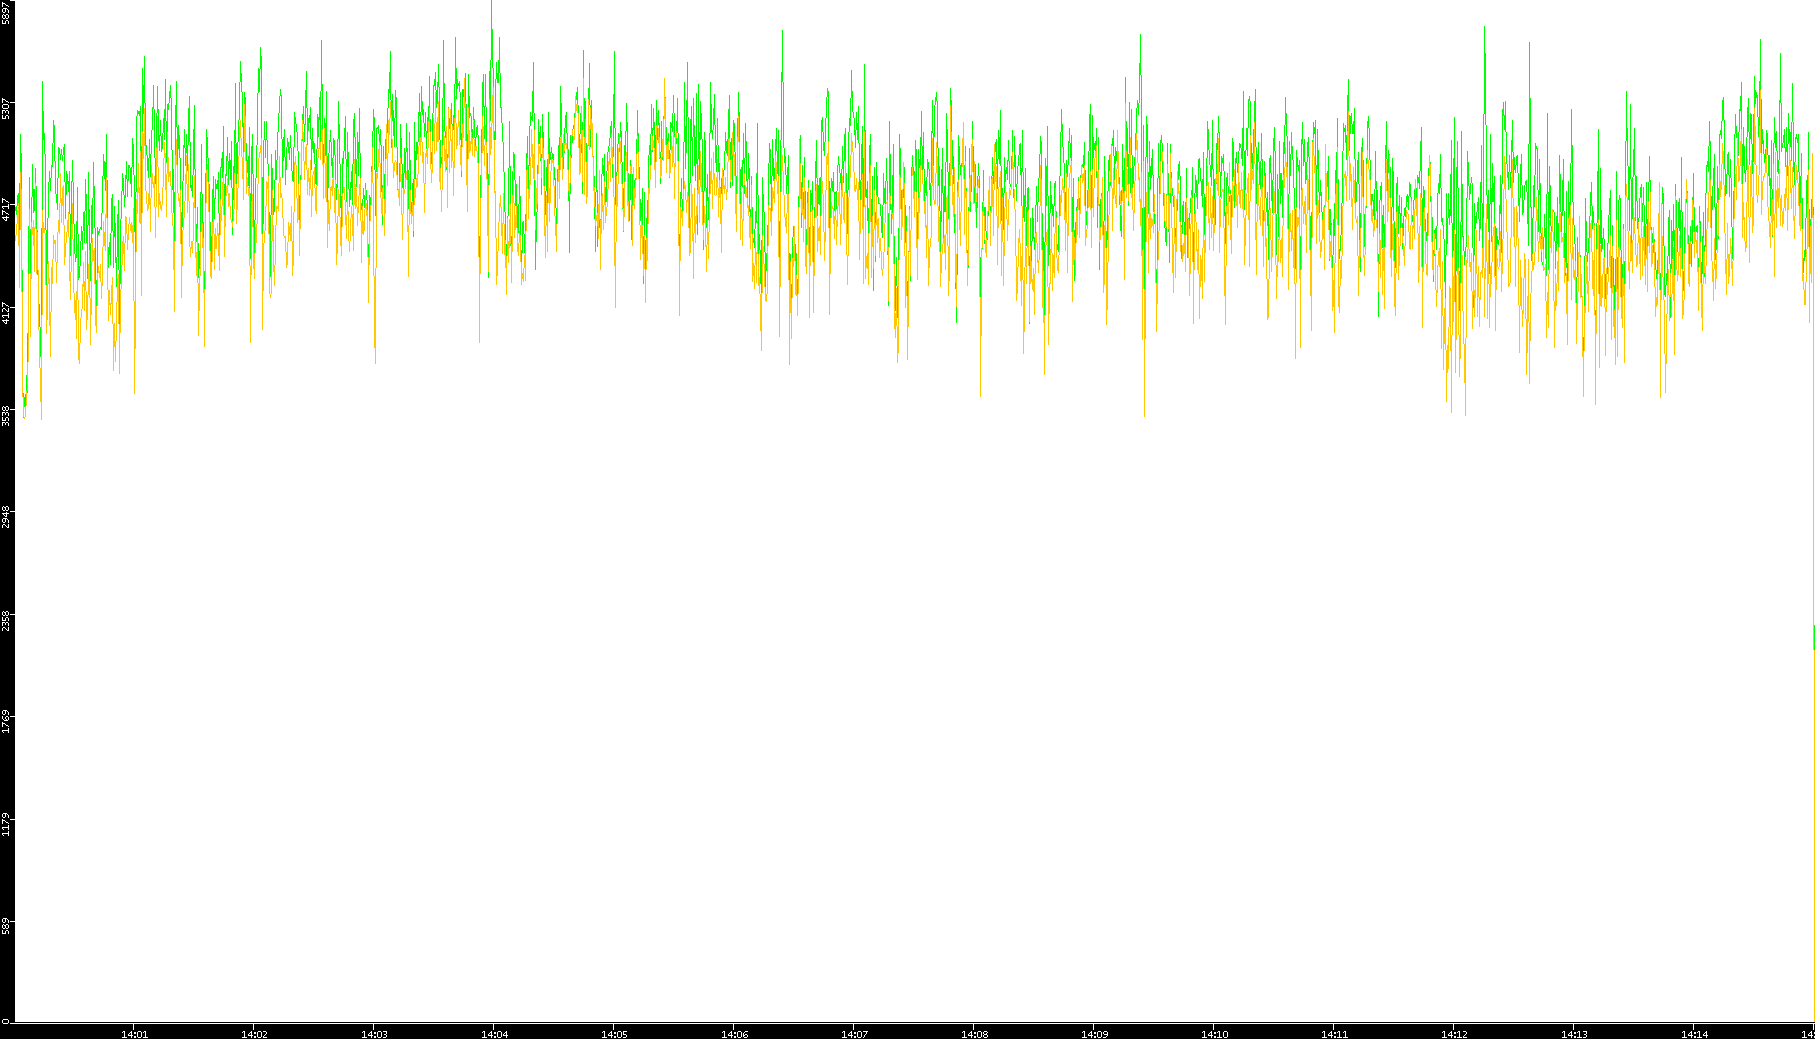Image resolution: width=1815 pixels, height=1039 pixels.
Task: Pick the 14:05 time axis label
Action: (614, 1034)
